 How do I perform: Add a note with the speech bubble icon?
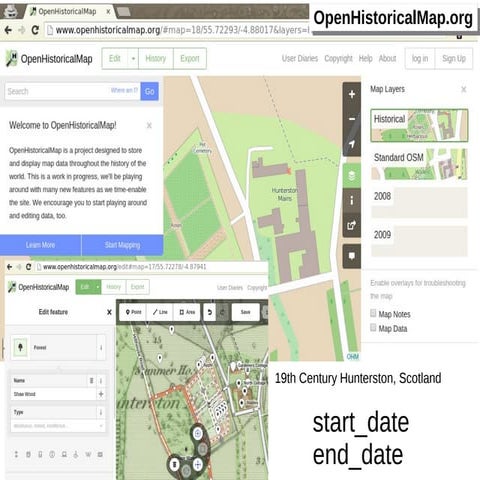(352, 256)
